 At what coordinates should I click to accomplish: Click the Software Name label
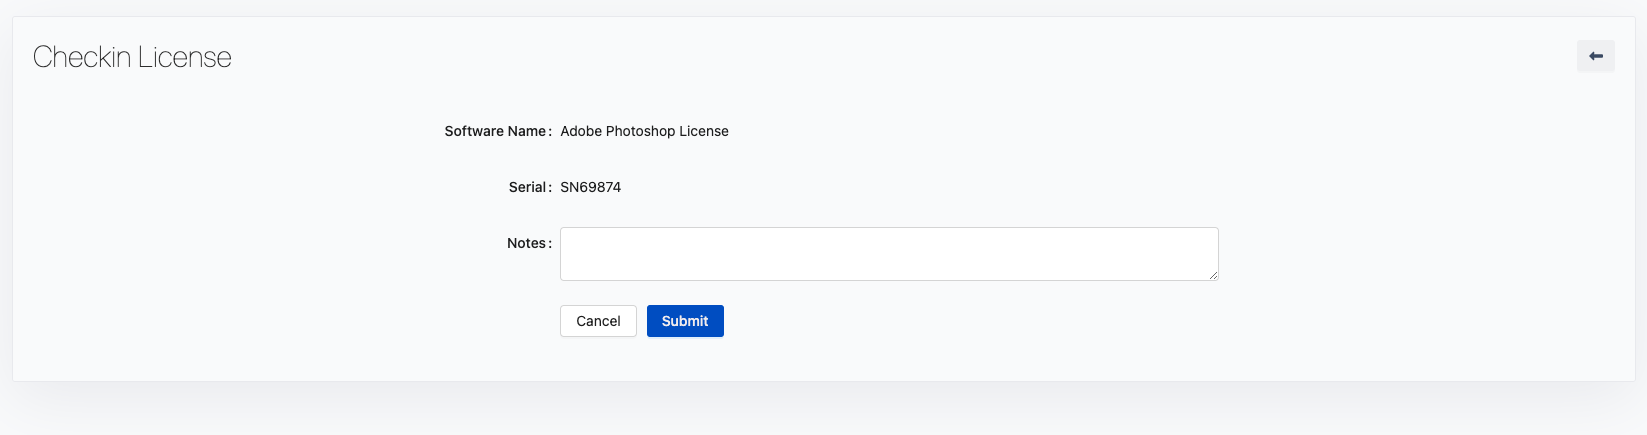pos(497,131)
